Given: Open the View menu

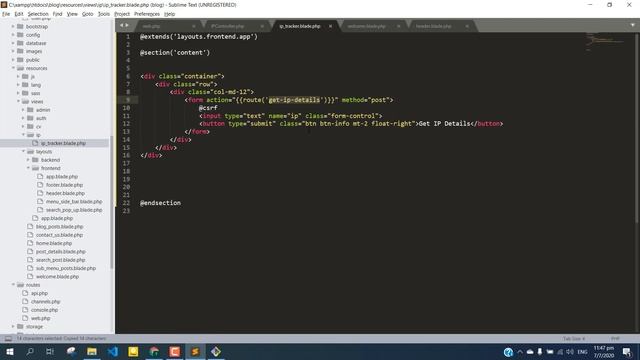Looking at the screenshot, I should click(72, 14).
